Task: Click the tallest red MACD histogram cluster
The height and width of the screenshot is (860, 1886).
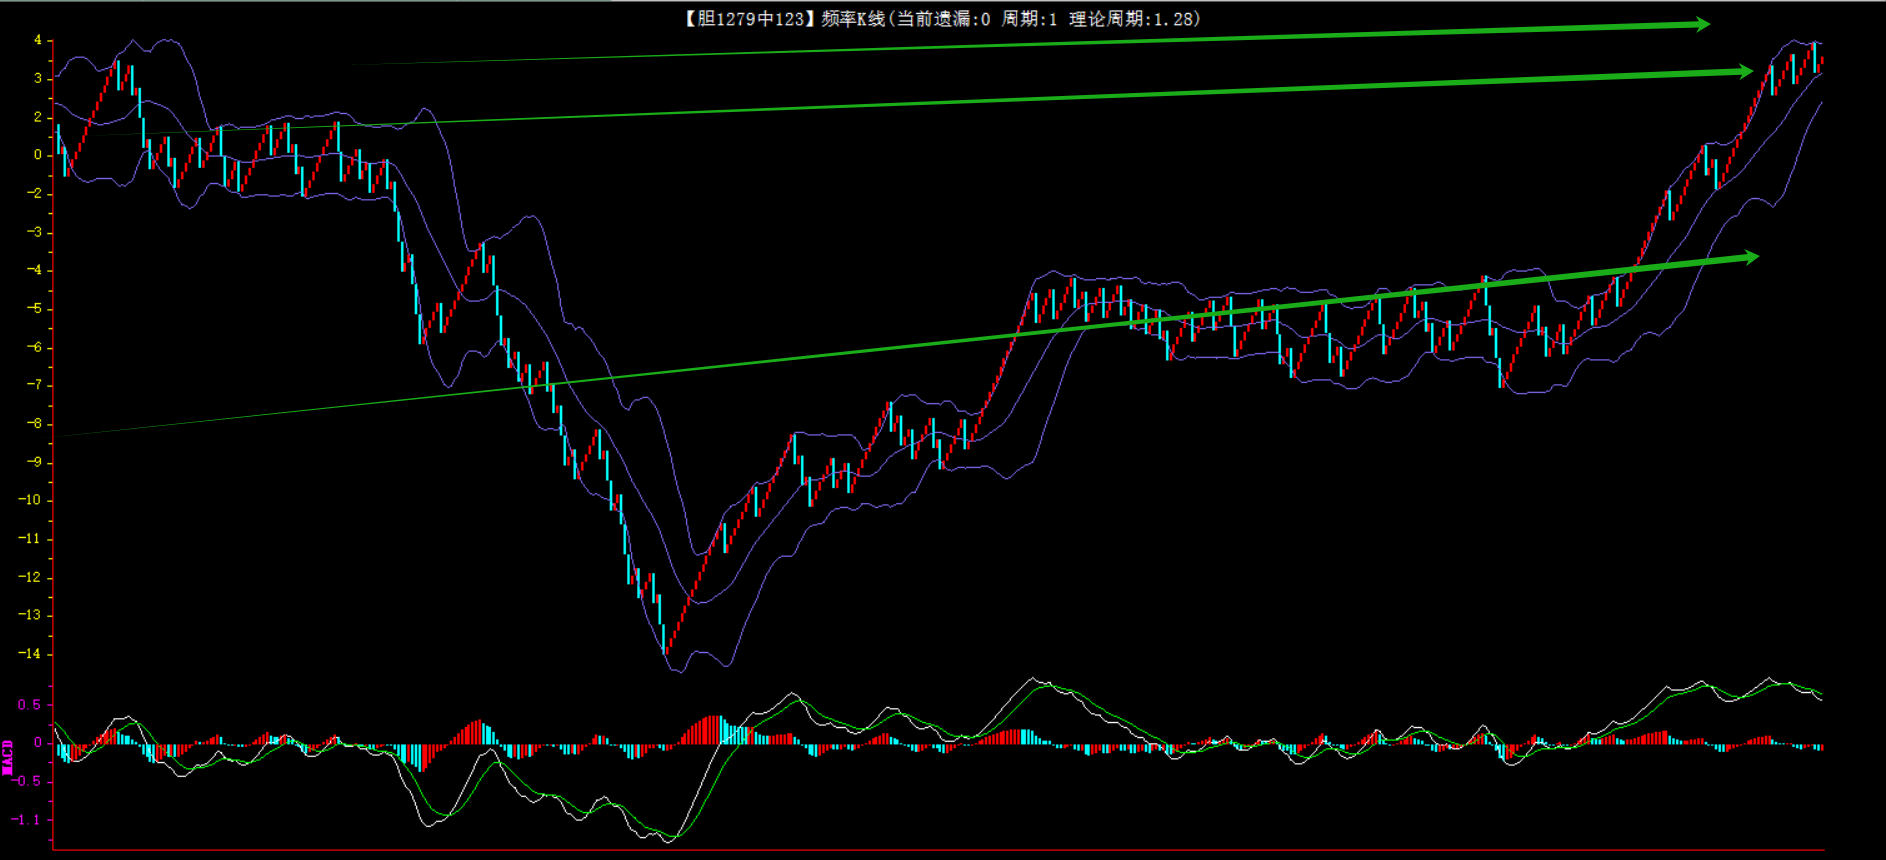Action: (712, 729)
